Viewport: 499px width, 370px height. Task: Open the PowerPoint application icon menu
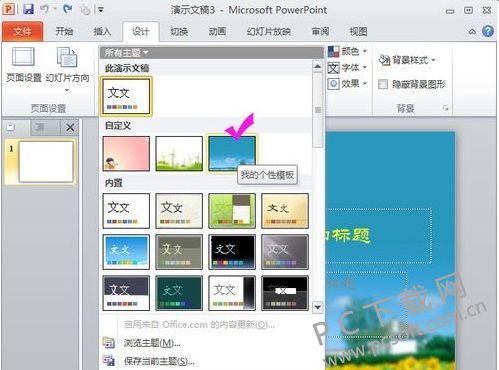coord(9,9)
